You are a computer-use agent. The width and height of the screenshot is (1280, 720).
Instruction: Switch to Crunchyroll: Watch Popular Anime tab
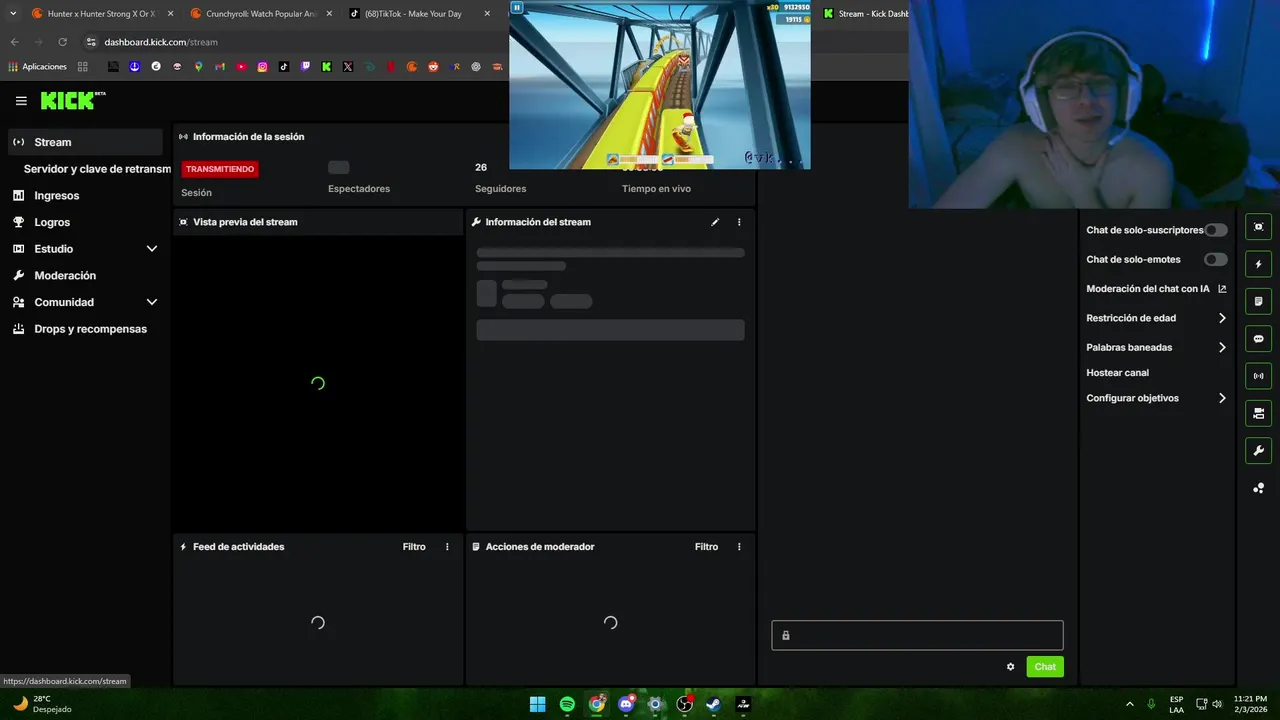click(260, 14)
